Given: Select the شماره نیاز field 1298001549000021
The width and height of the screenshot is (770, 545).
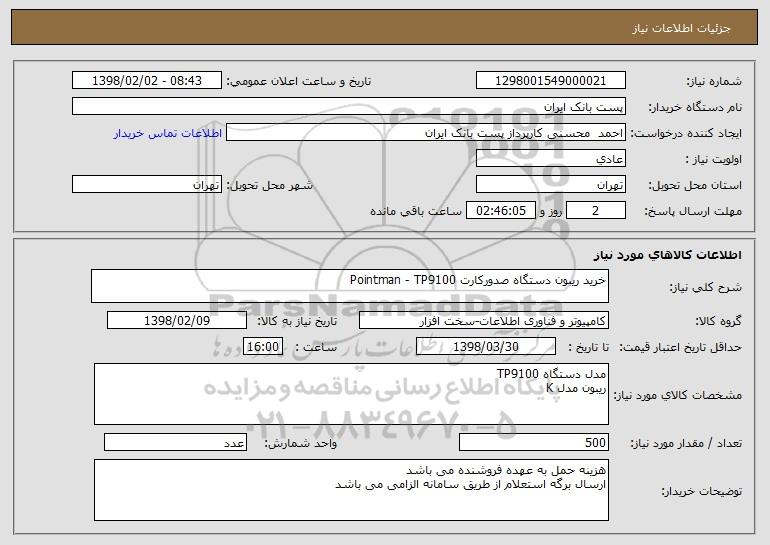Looking at the screenshot, I should (x=550, y=81).
